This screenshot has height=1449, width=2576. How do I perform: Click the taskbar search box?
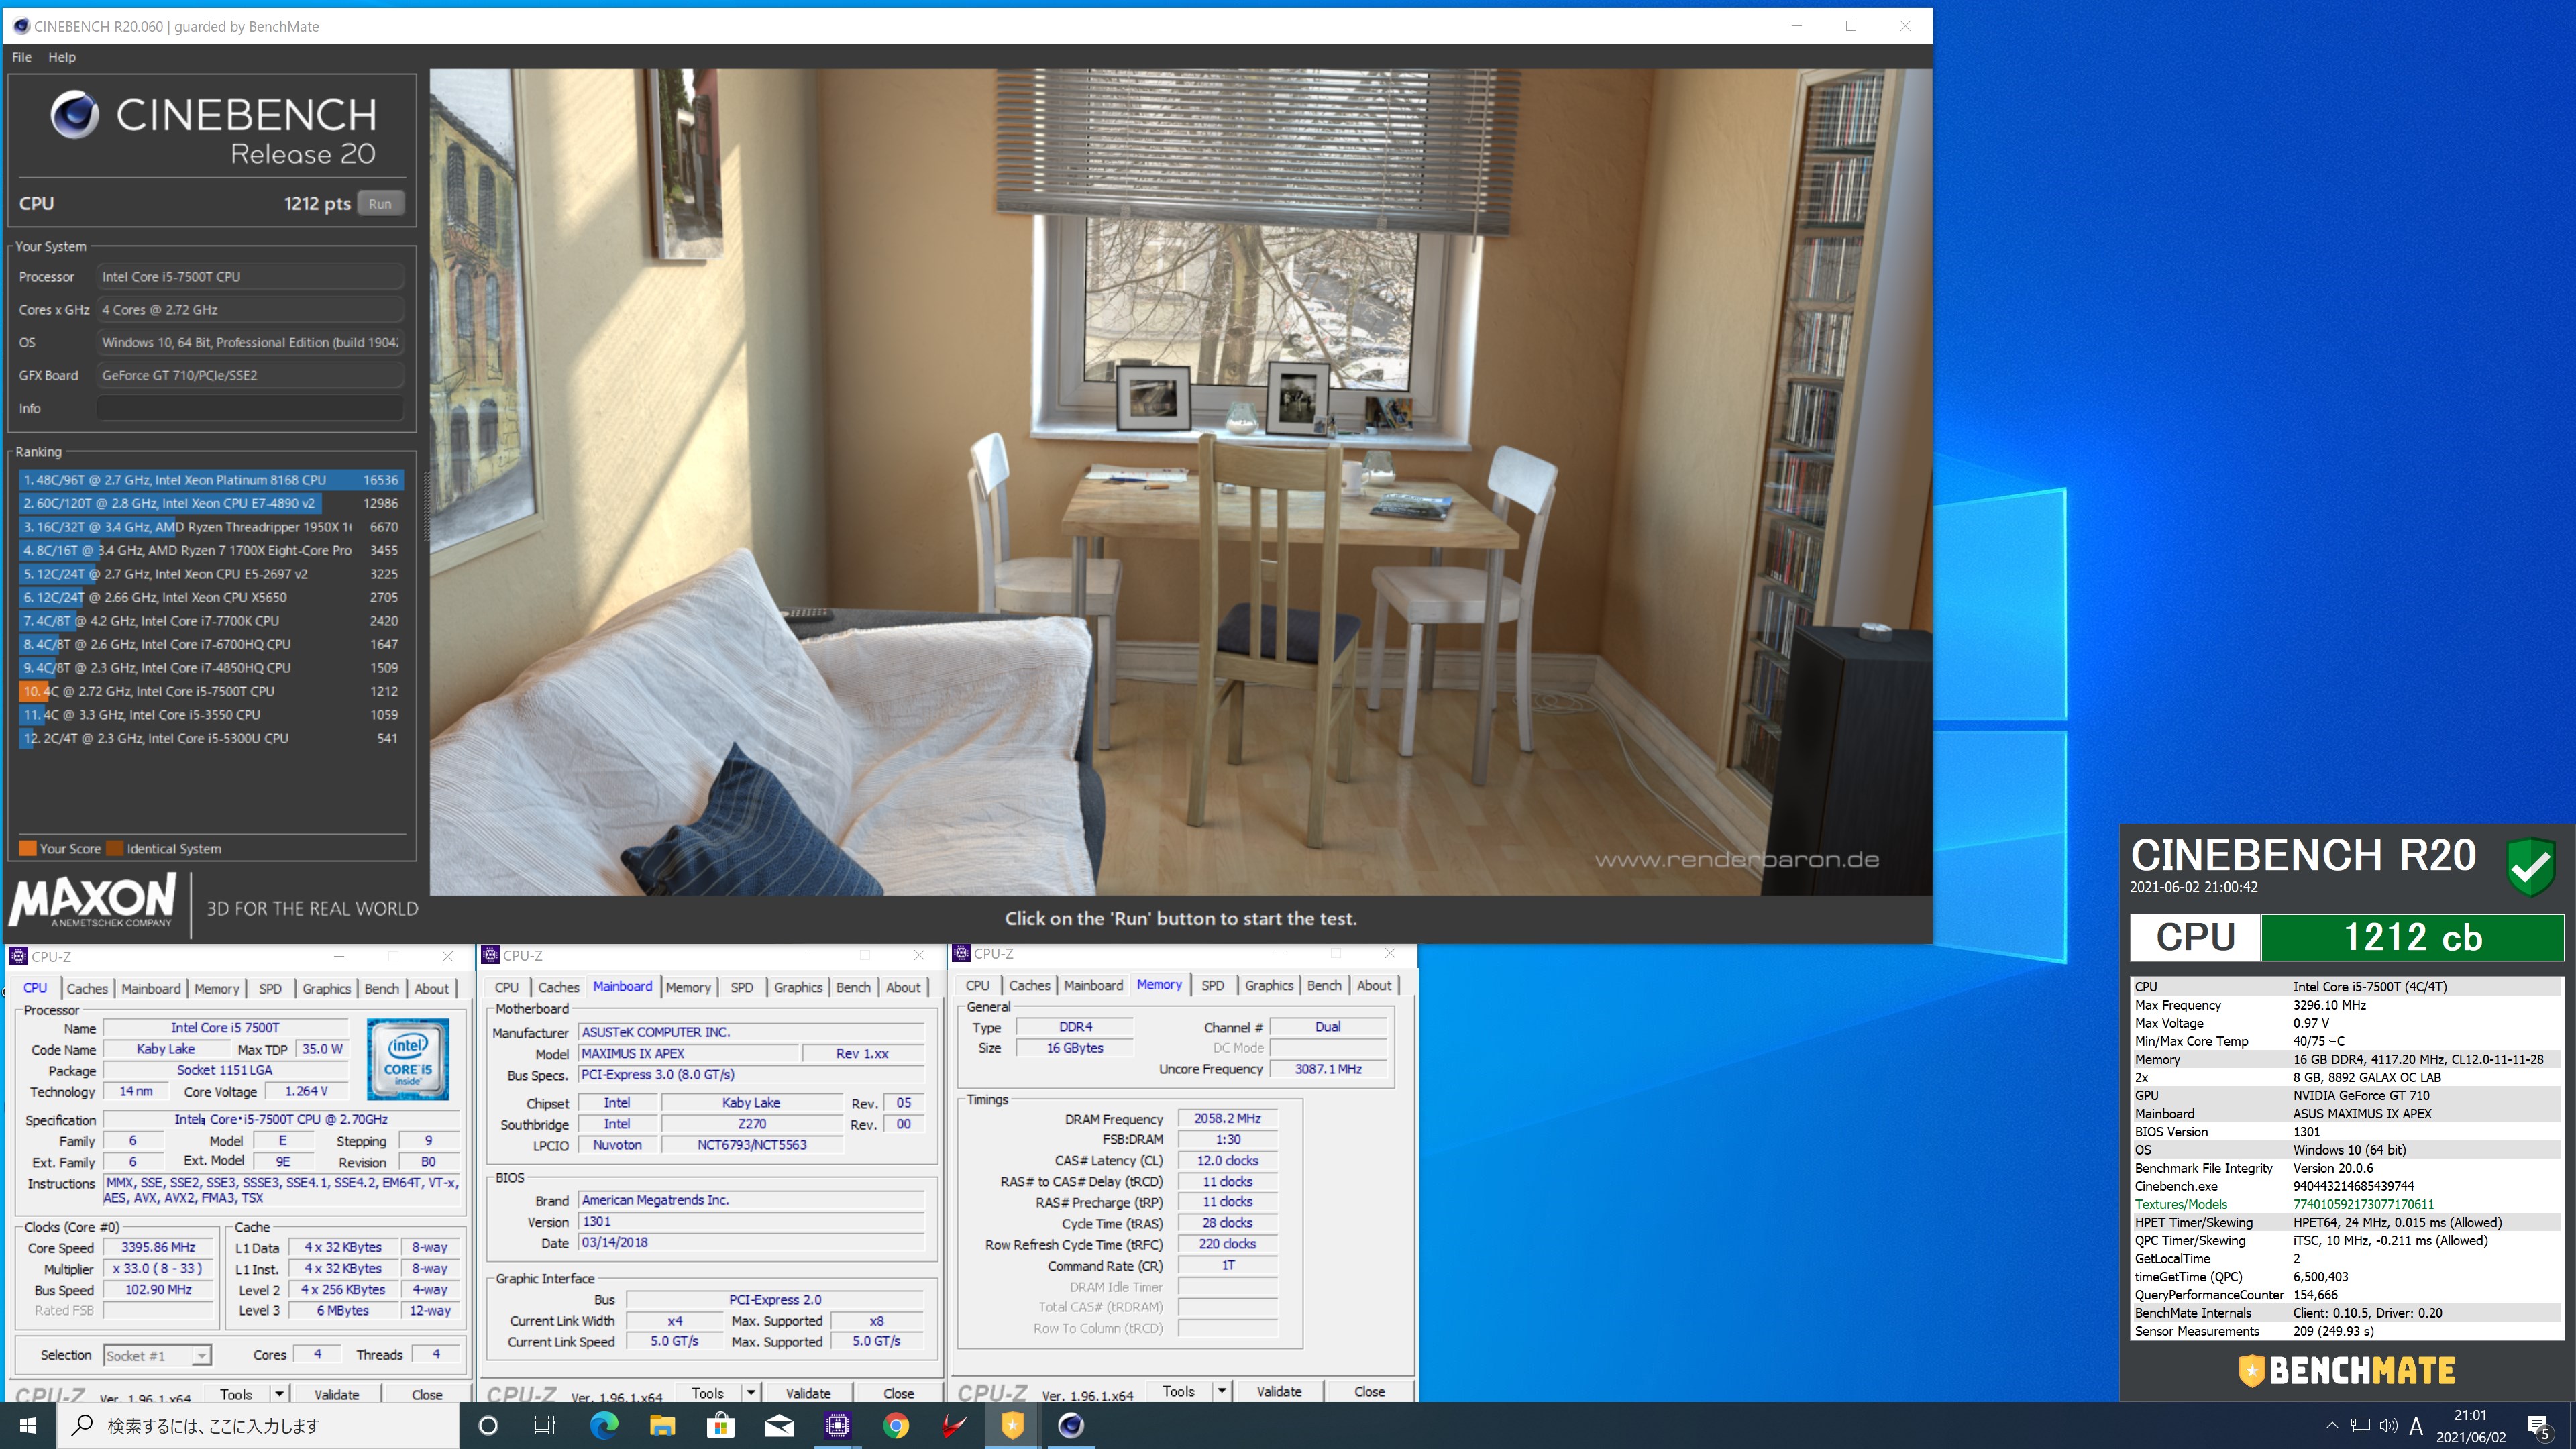(258, 1425)
